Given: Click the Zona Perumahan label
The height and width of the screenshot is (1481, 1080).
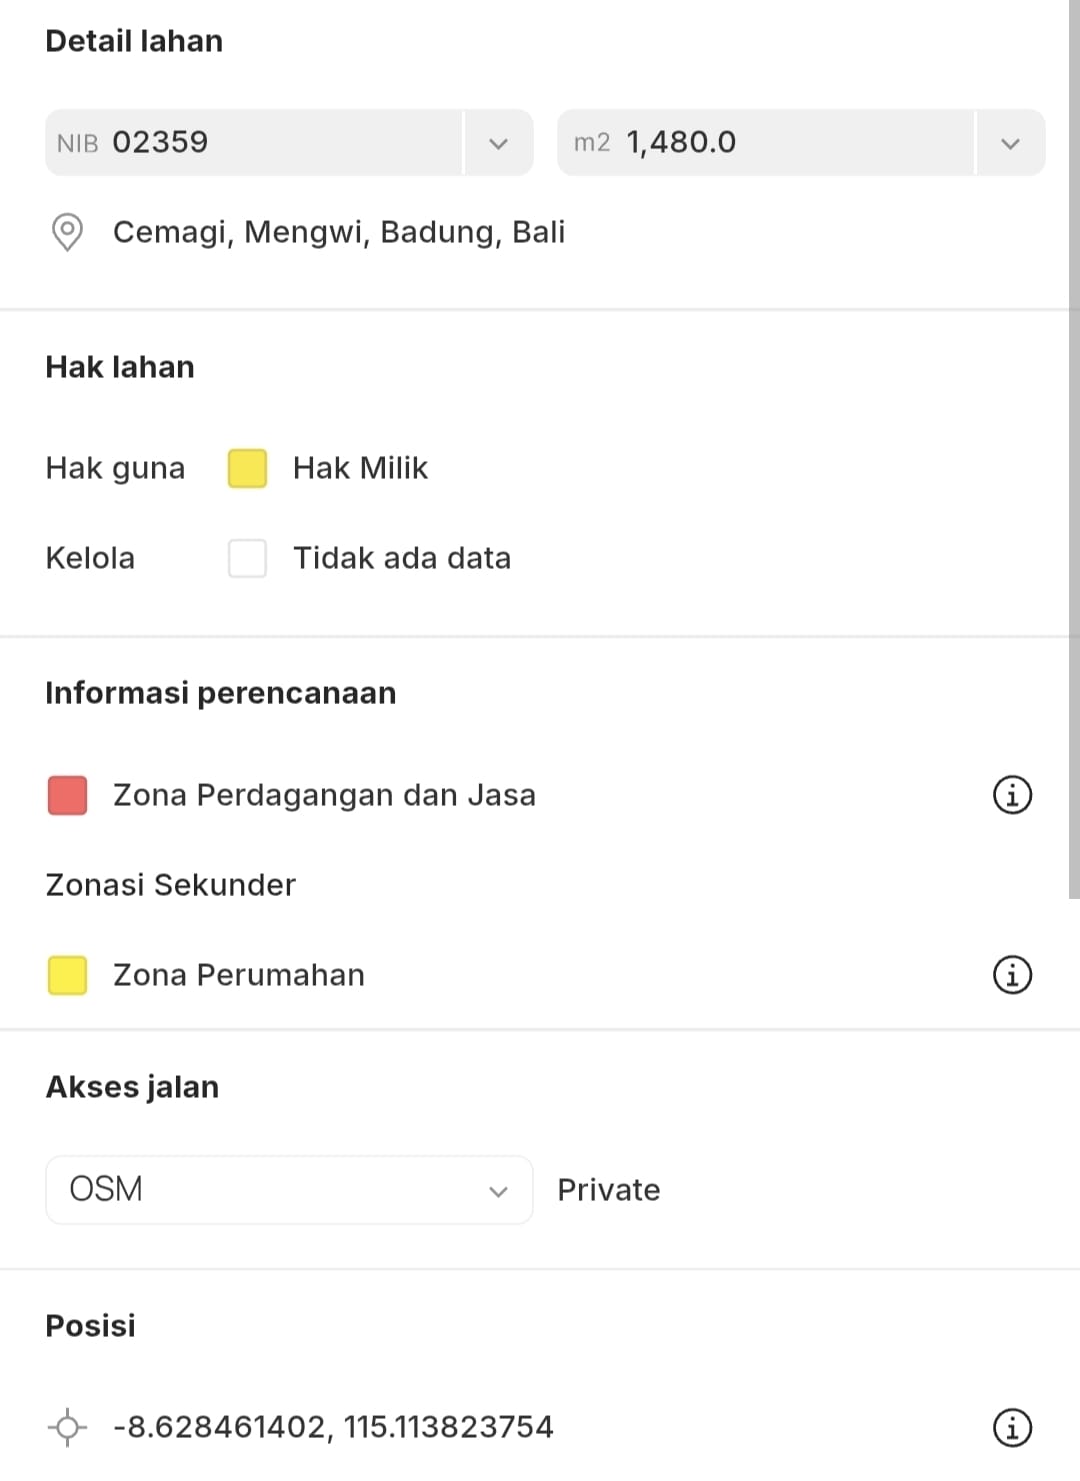Looking at the screenshot, I should (x=239, y=975).
